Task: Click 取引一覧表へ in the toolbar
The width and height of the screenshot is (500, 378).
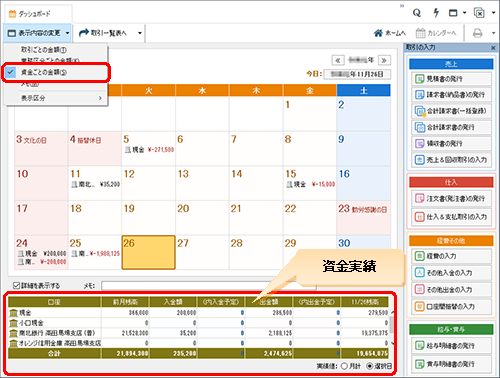Action: point(103,33)
